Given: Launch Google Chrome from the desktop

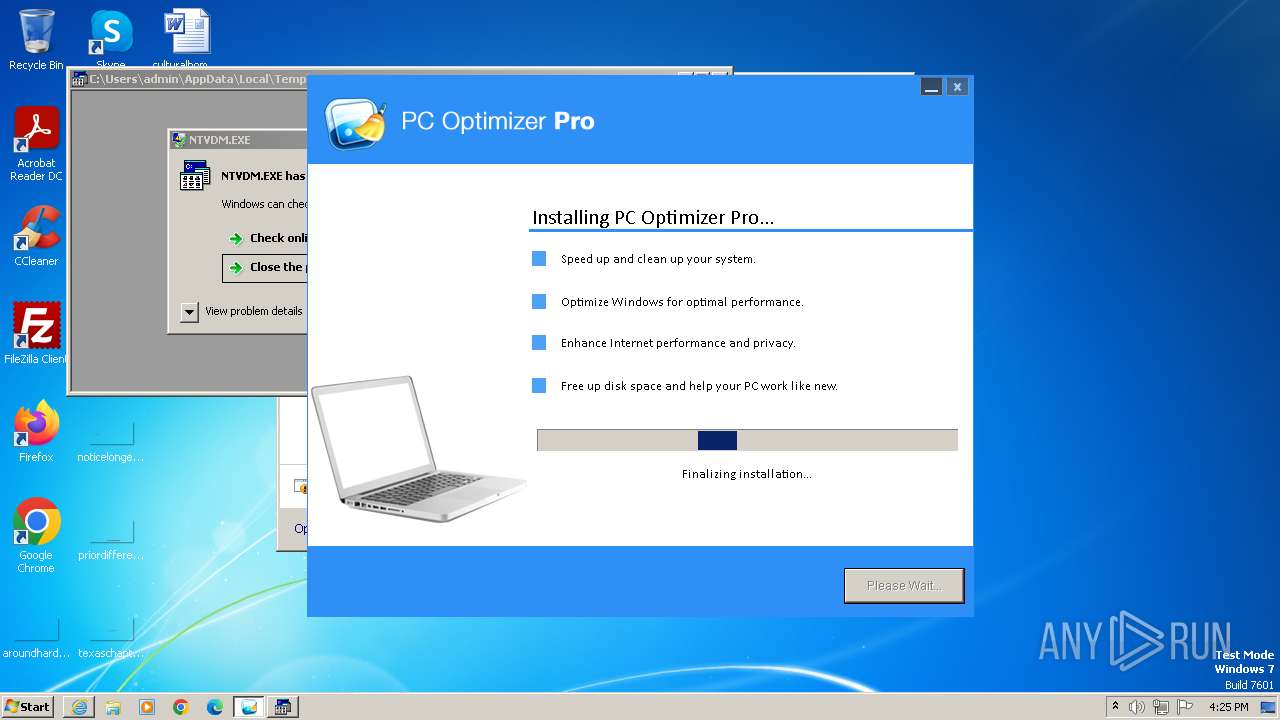Looking at the screenshot, I should click(36, 535).
